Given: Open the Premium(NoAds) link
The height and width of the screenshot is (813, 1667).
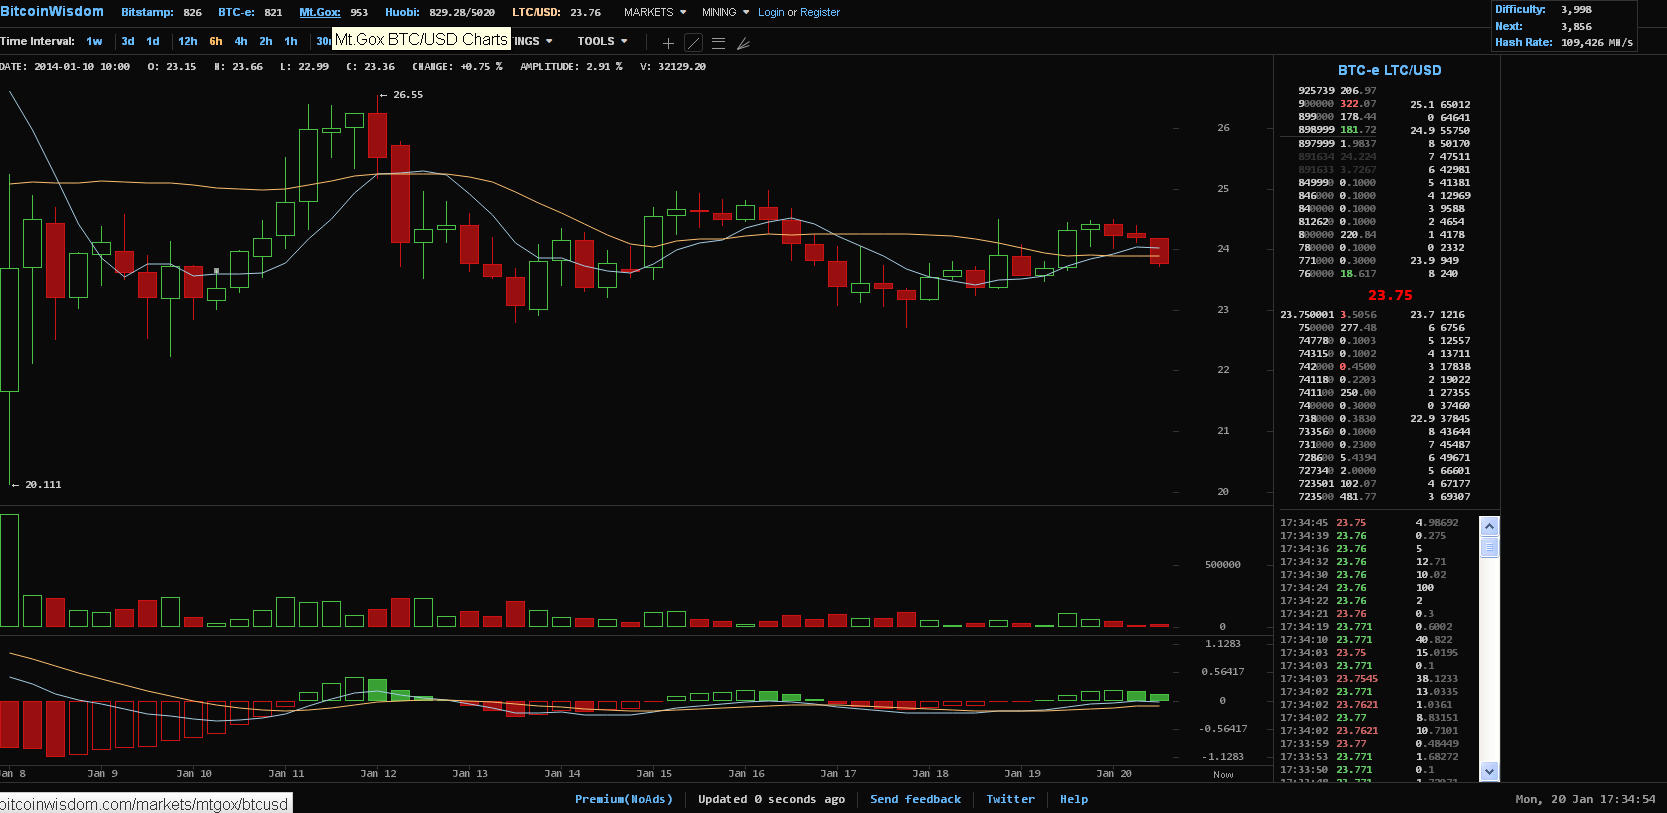Looking at the screenshot, I should click(x=624, y=799).
